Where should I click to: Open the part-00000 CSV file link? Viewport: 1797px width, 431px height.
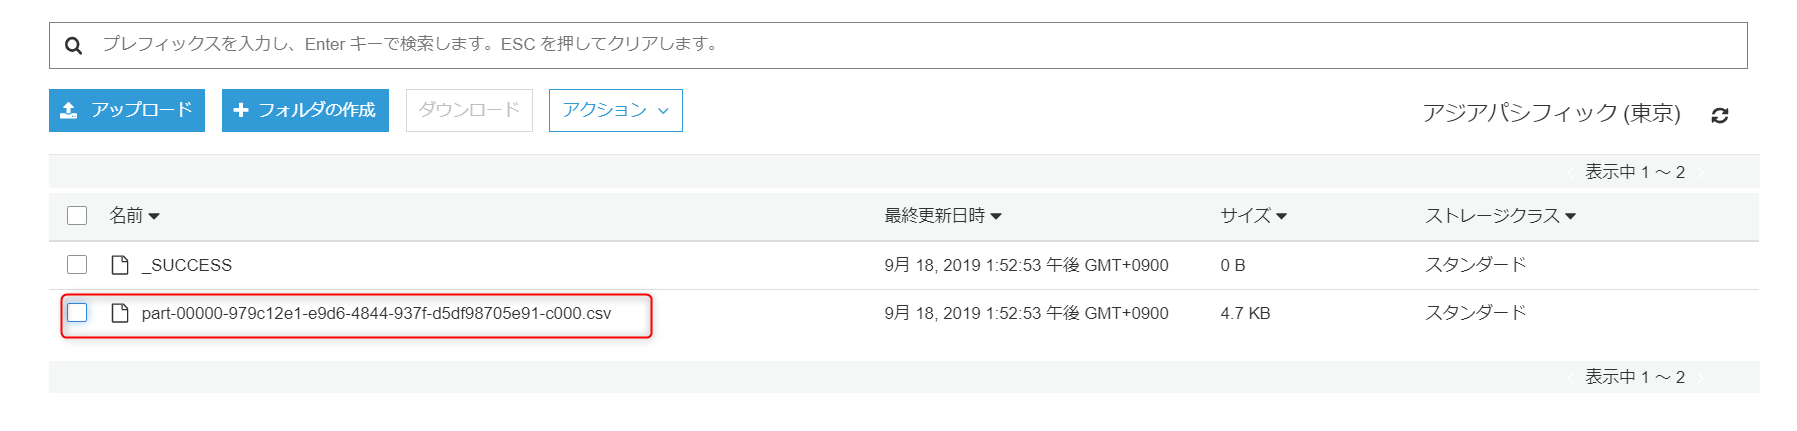(376, 313)
